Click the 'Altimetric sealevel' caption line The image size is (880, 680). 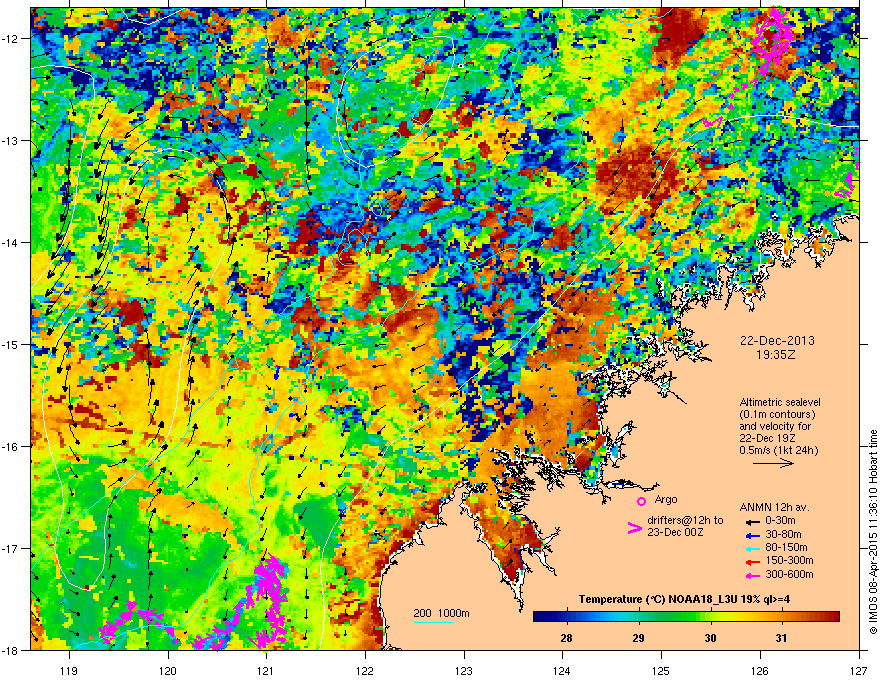pos(780,402)
